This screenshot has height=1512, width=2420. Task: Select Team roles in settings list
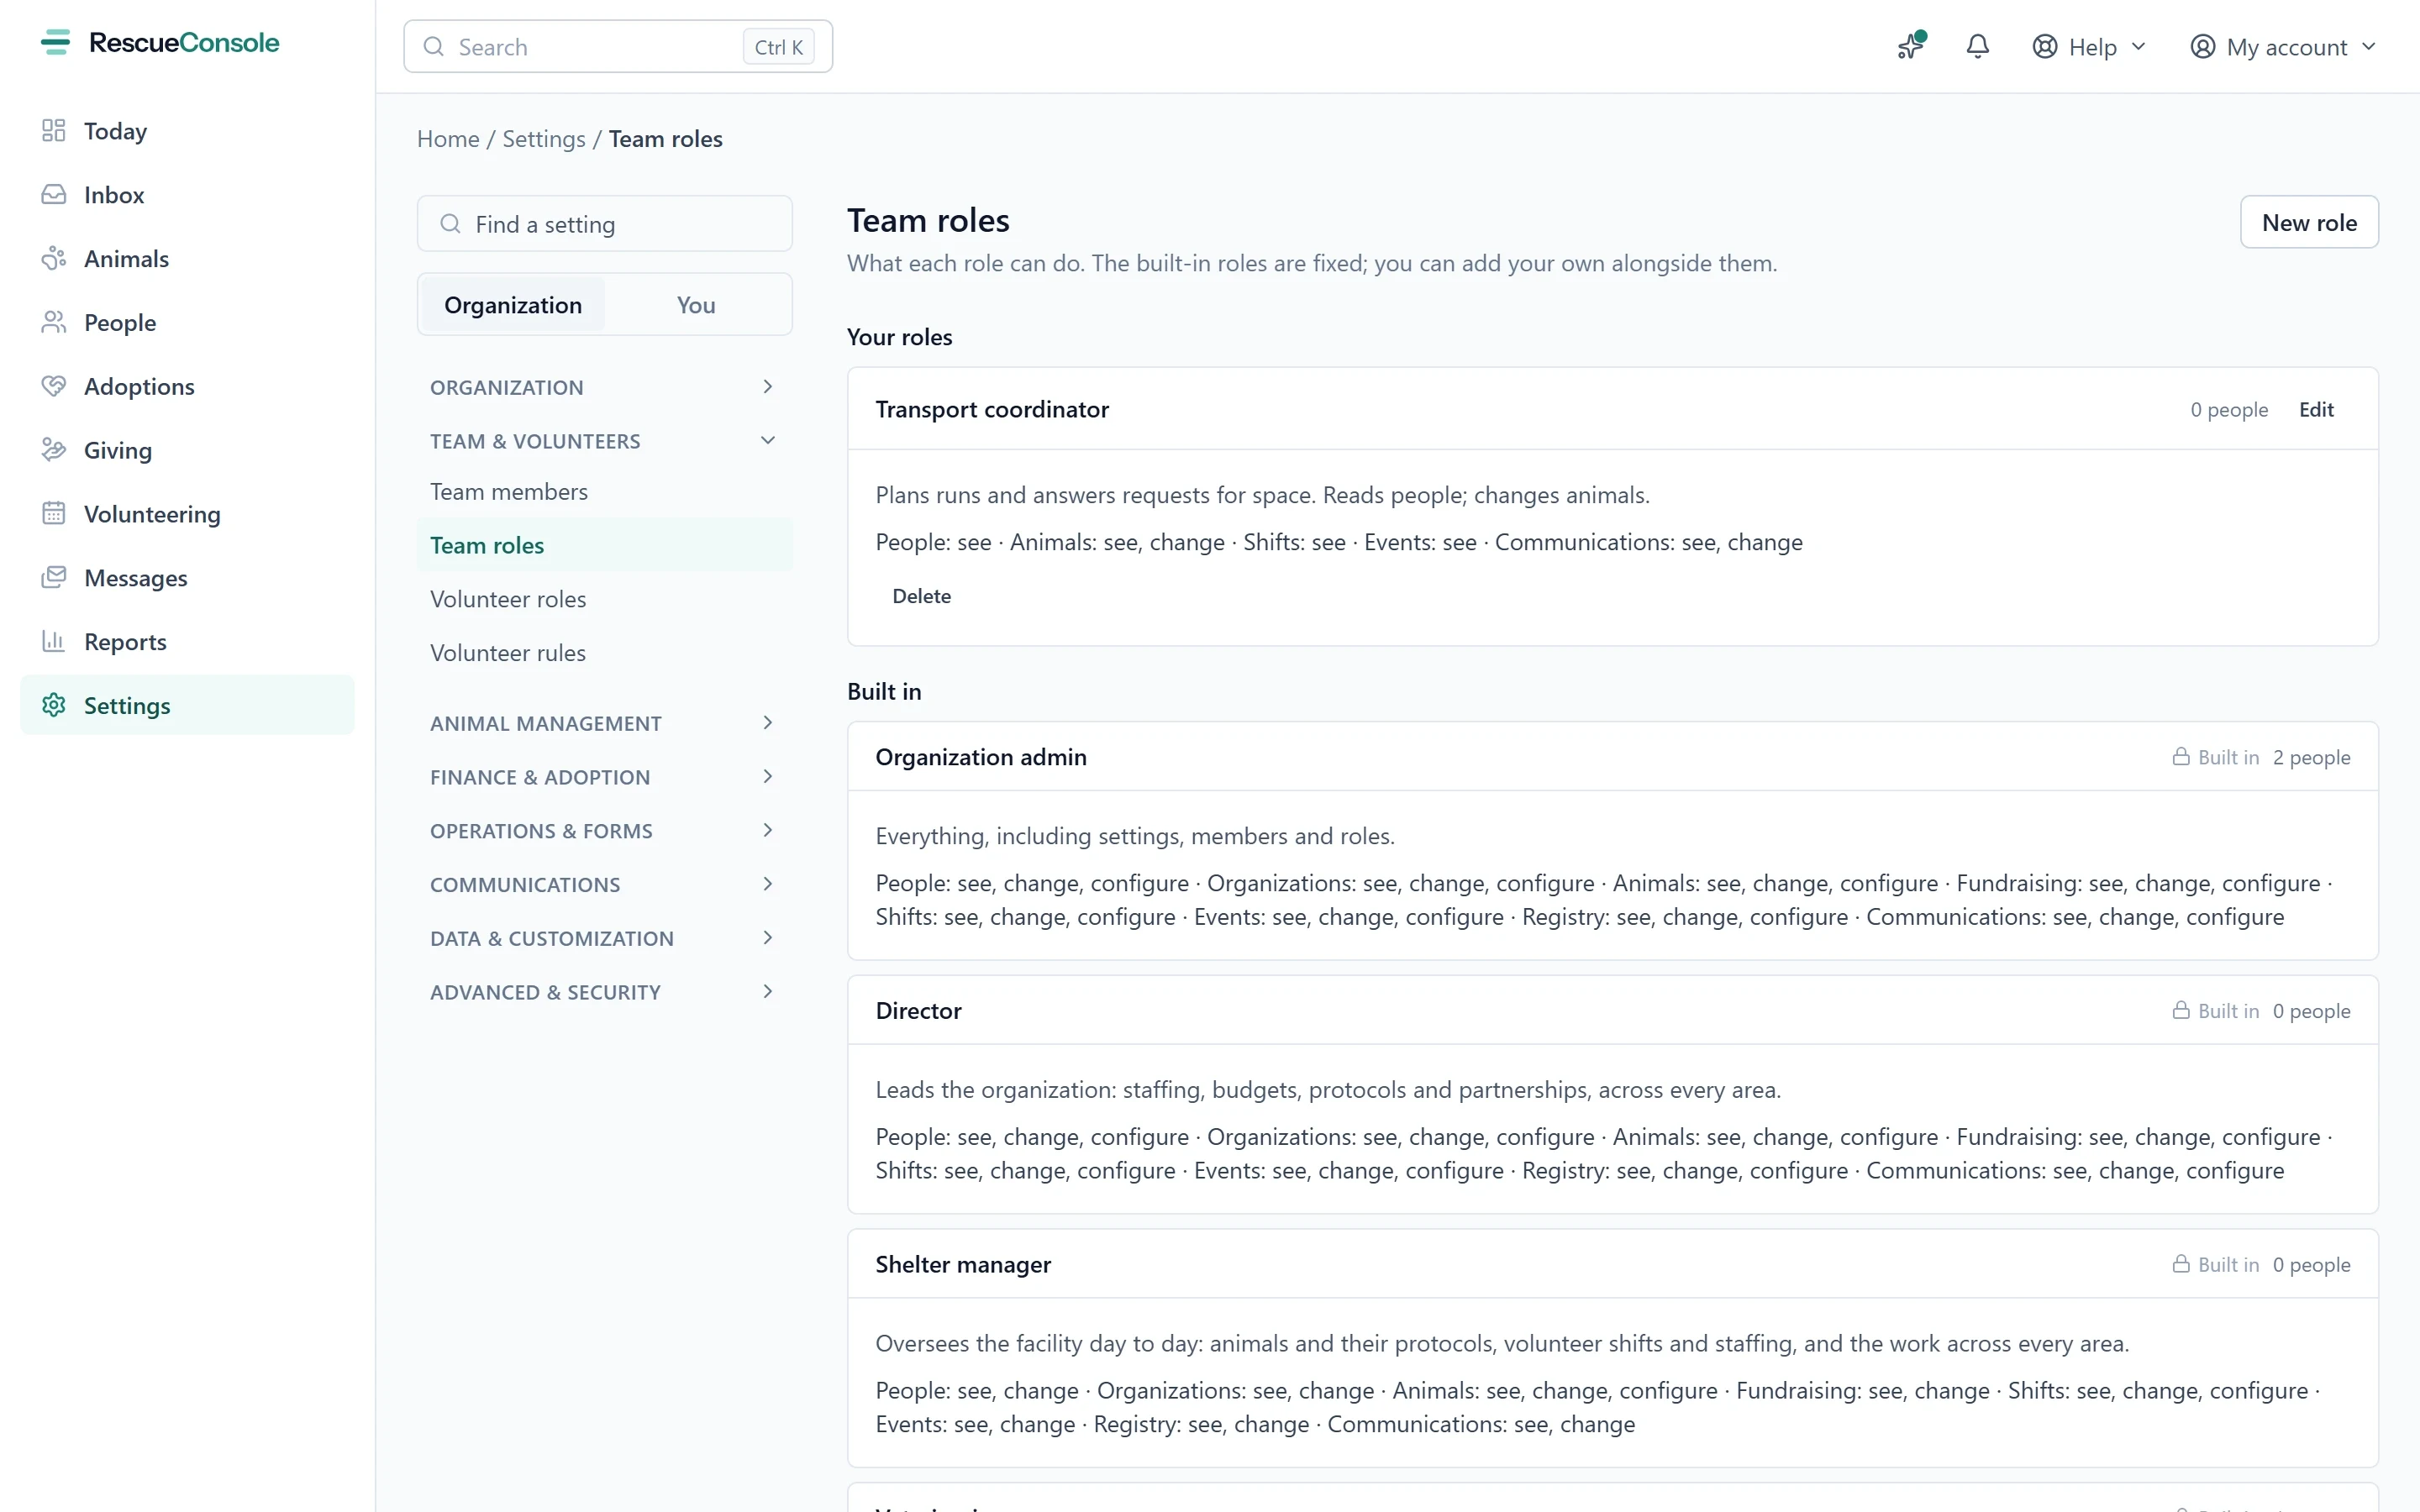pyautogui.click(x=604, y=546)
